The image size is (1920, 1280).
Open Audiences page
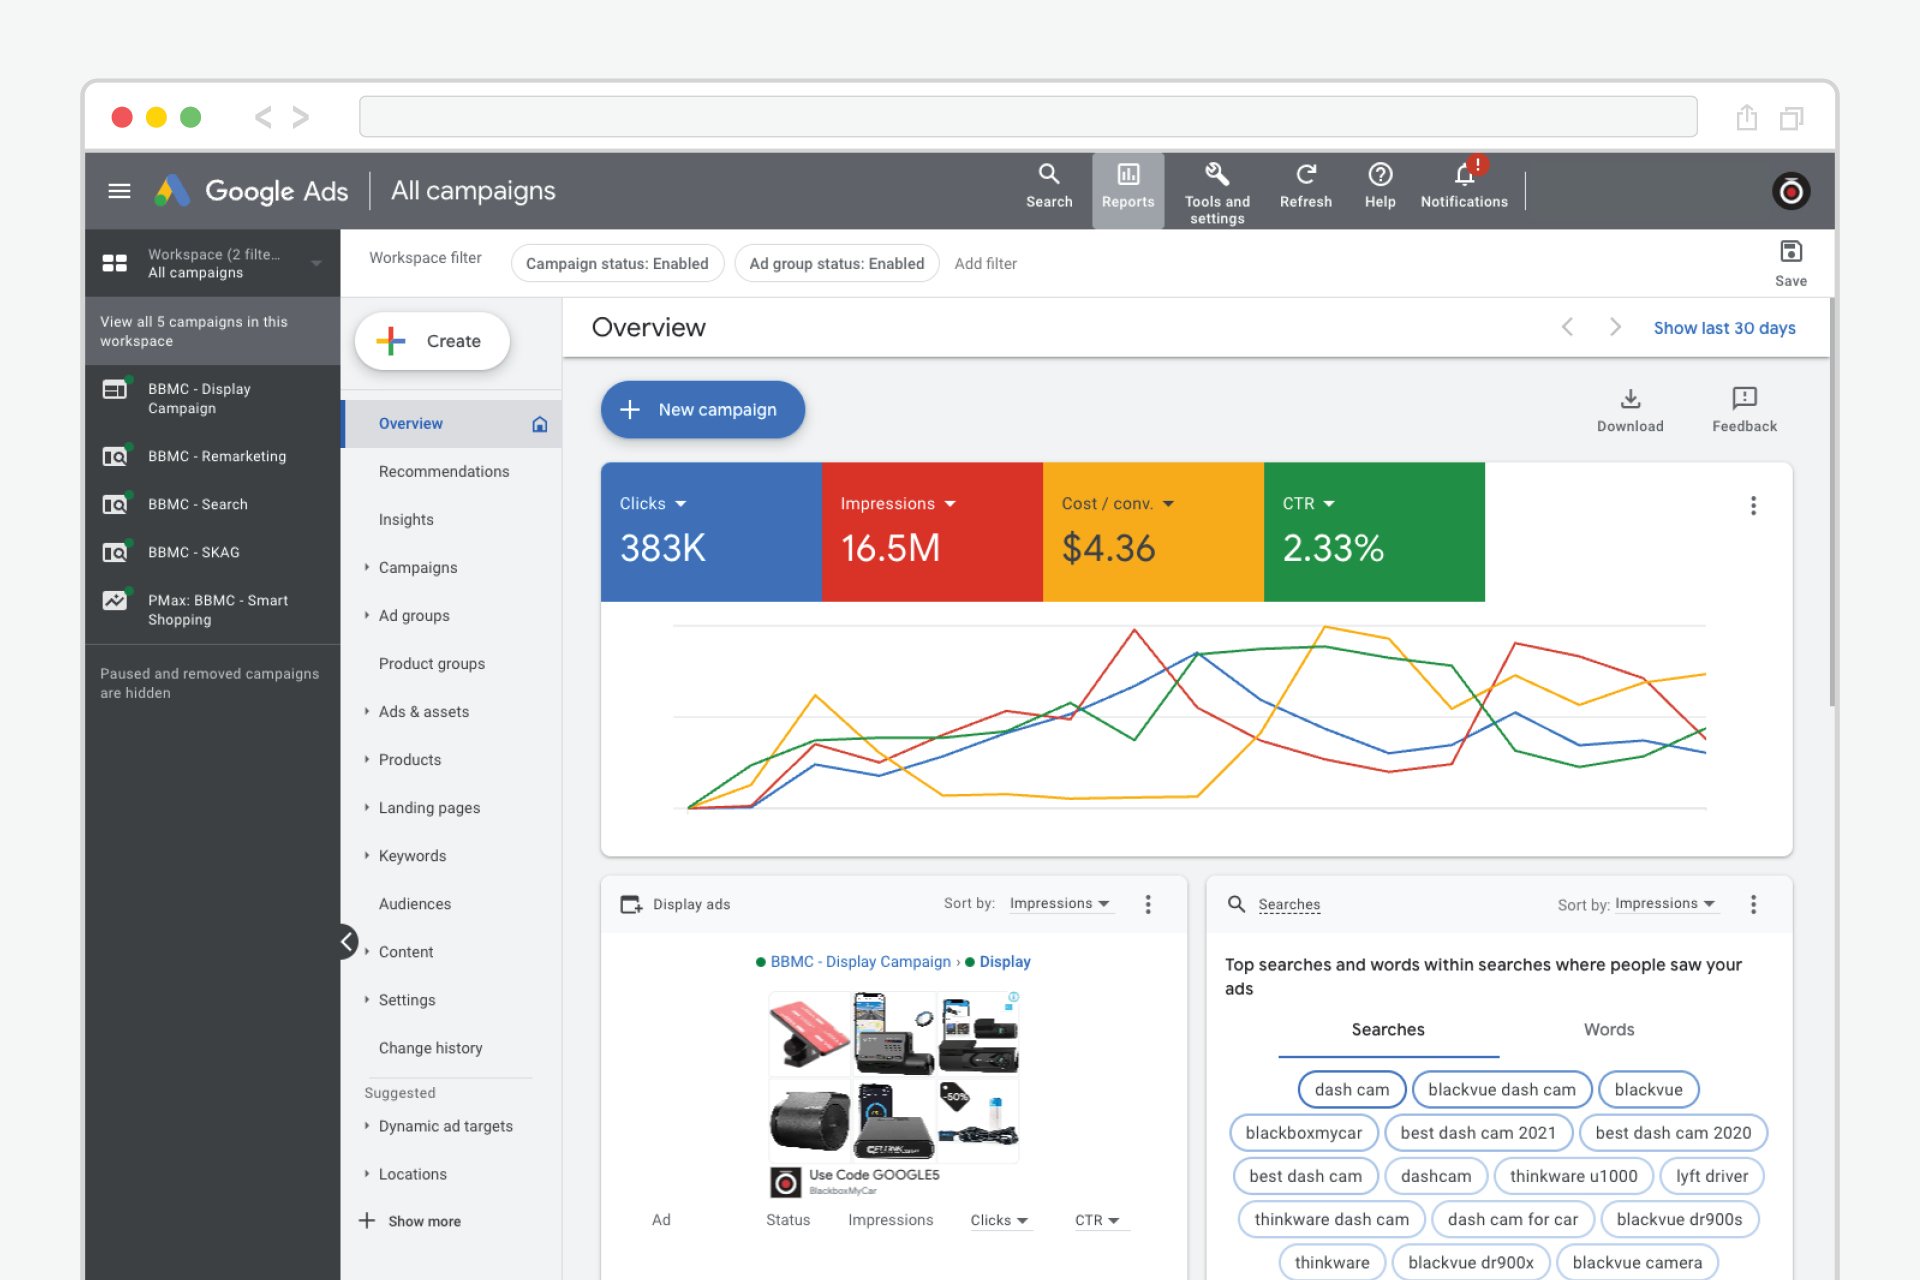click(x=414, y=903)
